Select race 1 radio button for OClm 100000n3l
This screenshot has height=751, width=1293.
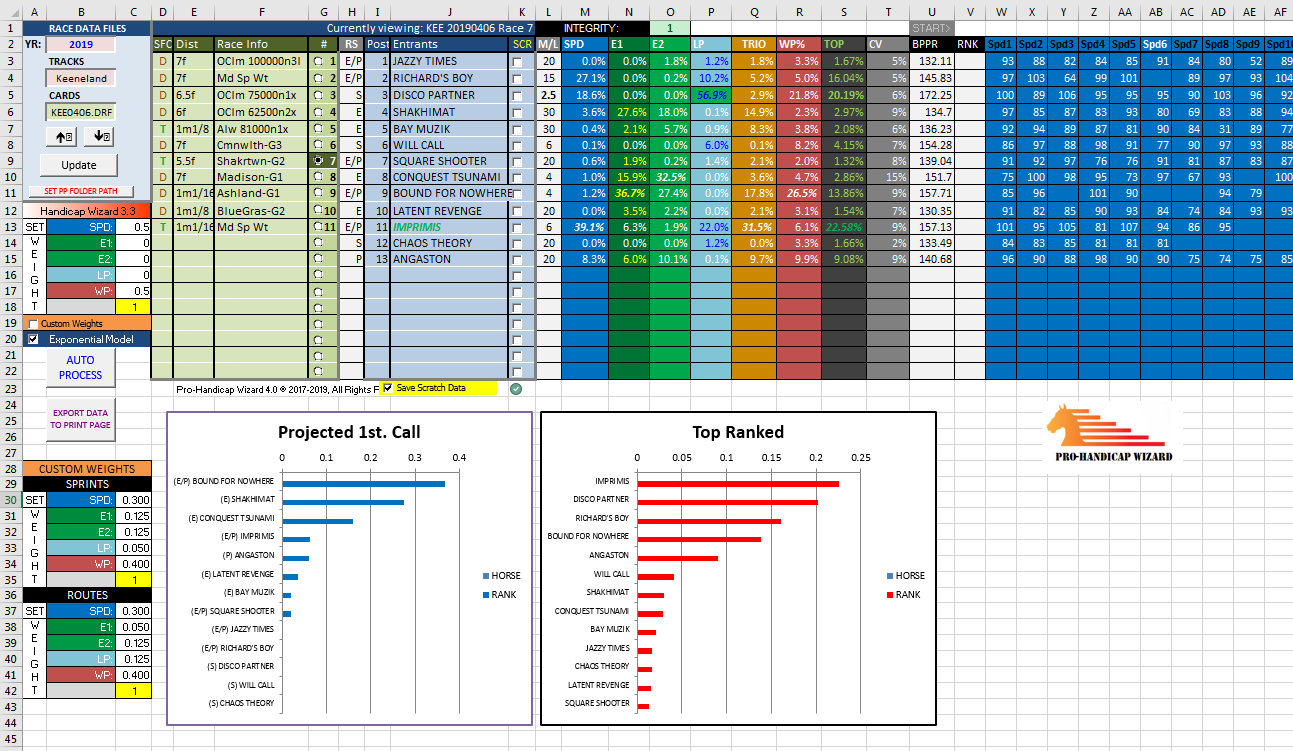319,62
